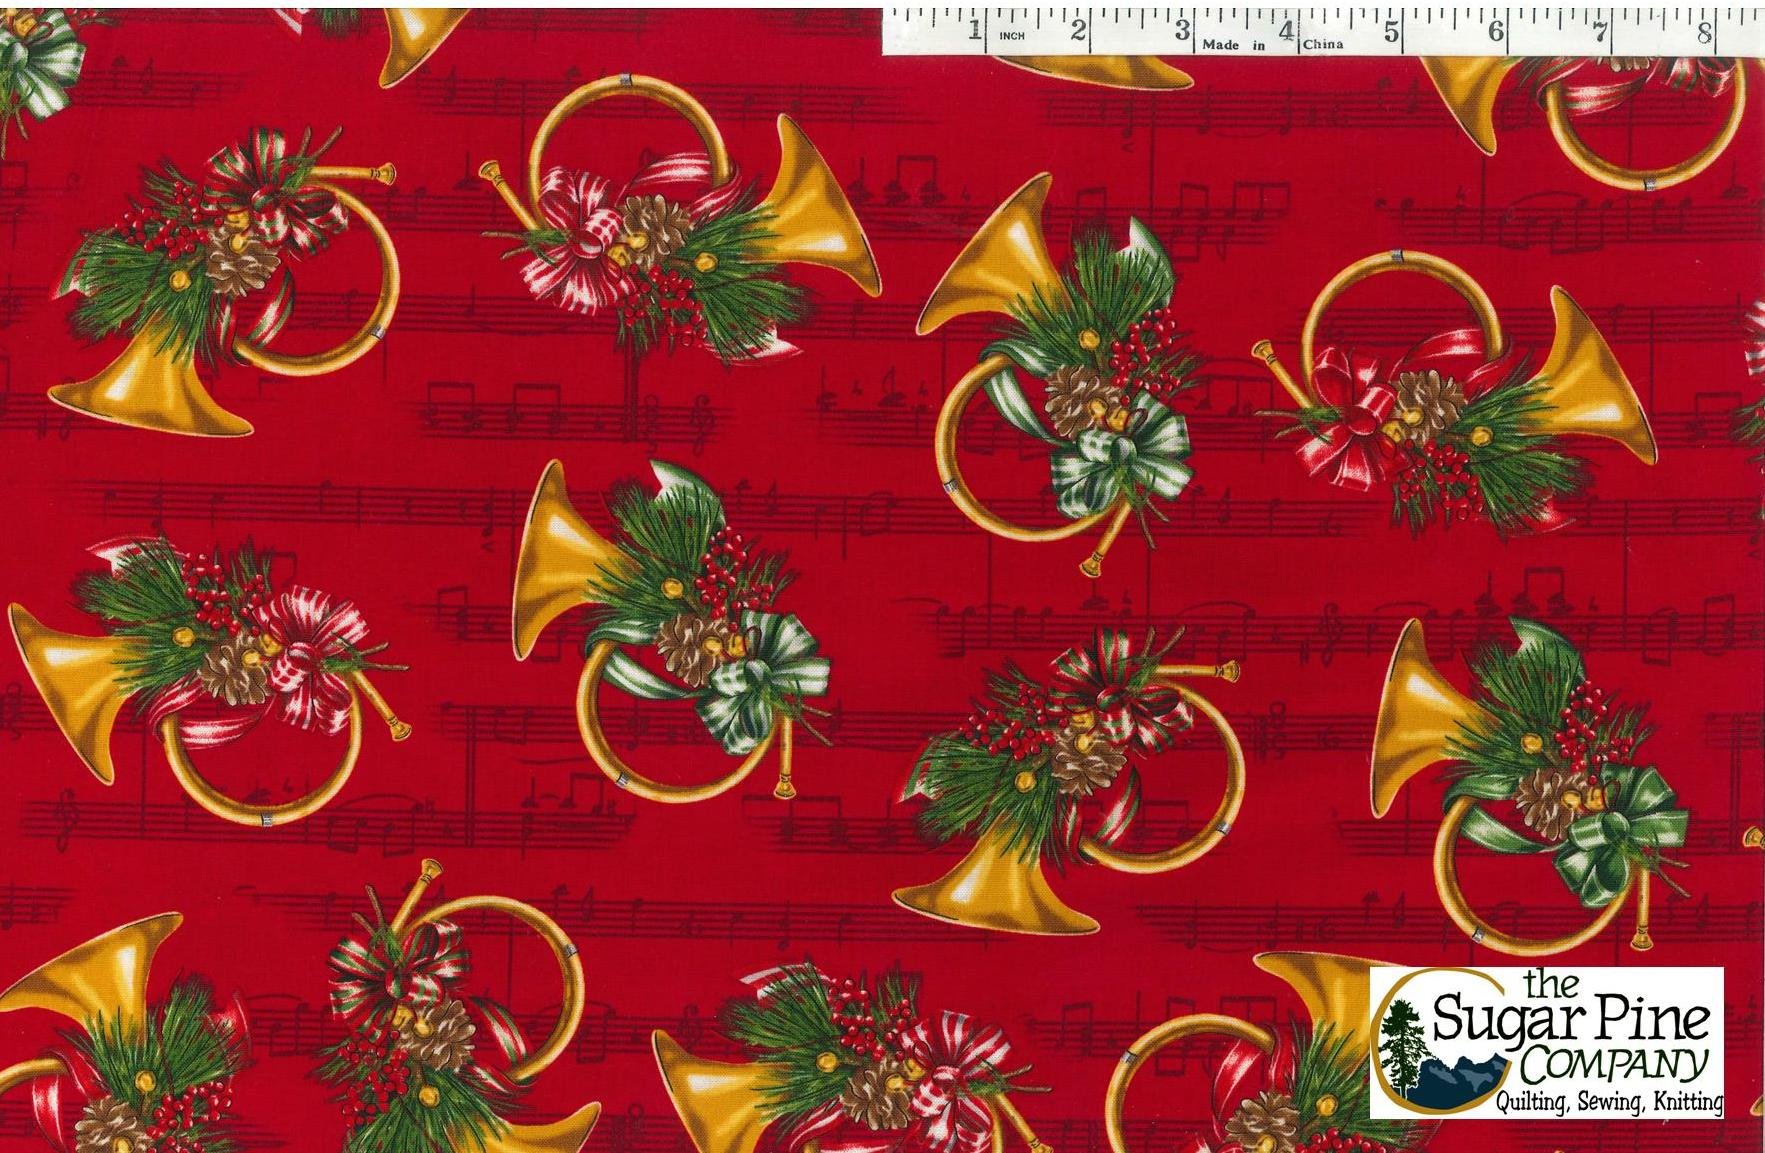Click the number 2 on the ruler
The image size is (1765, 1153).
coord(1077,31)
